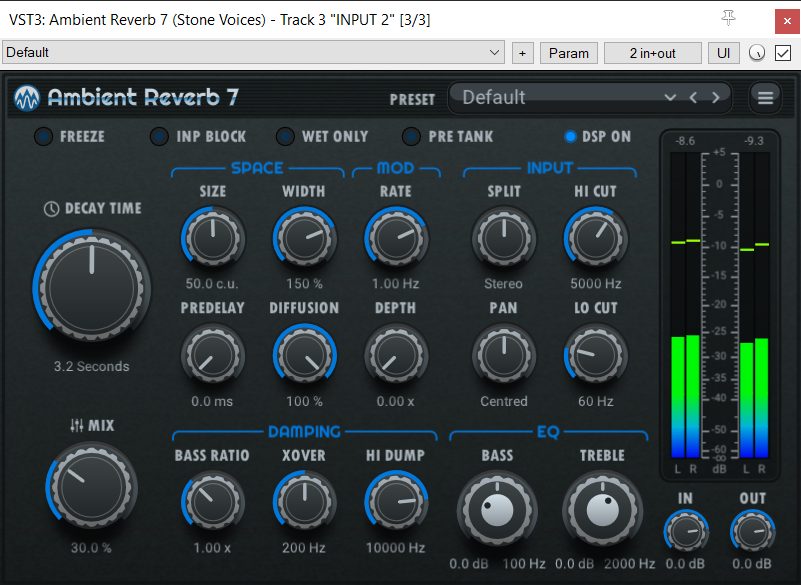The width and height of the screenshot is (801, 585).
Task: Toggle the FREEZE switch
Action: click(x=43, y=136)
